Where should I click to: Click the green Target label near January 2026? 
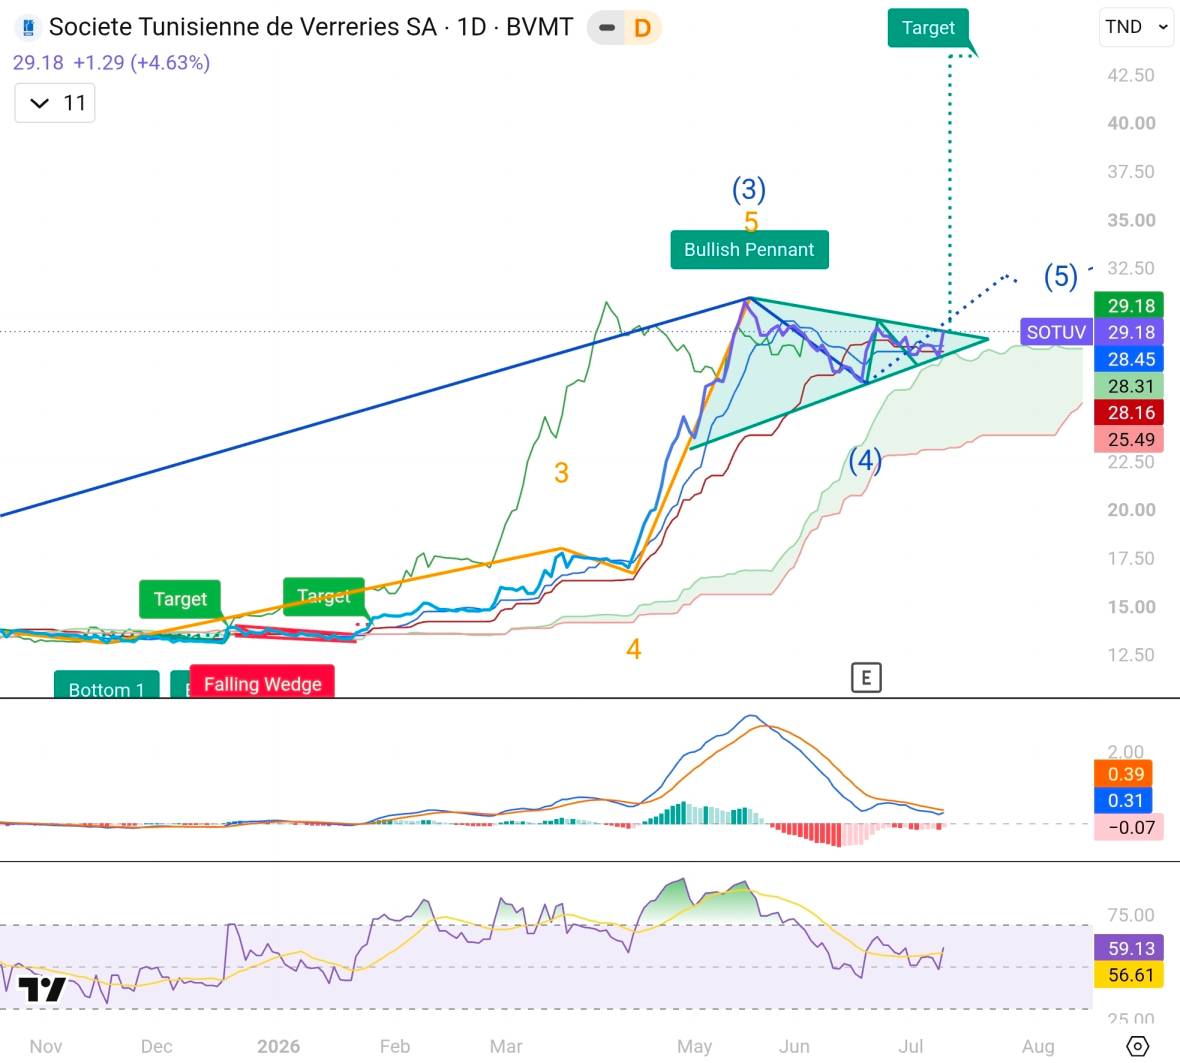point(324,595)
